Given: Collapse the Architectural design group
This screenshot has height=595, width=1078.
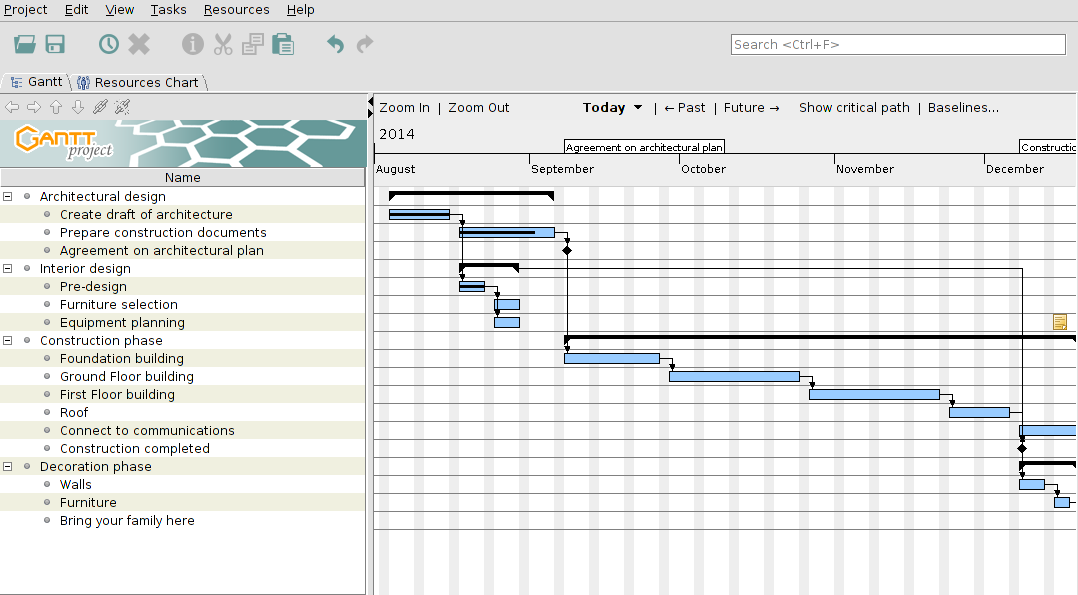Looking at the screenshot, I should click(8, 196).
